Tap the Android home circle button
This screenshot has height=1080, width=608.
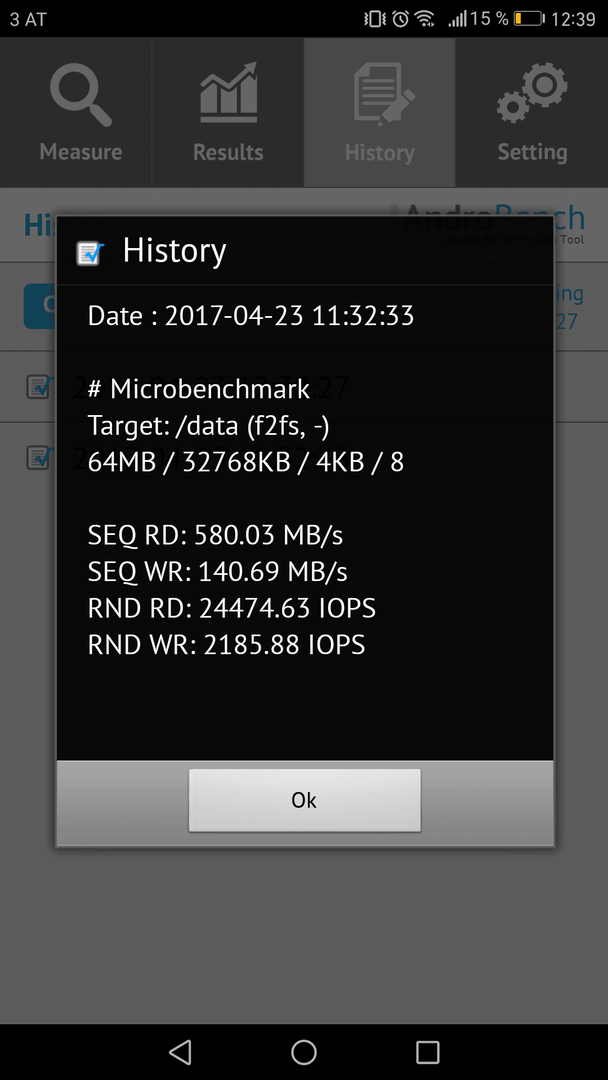304,1052
